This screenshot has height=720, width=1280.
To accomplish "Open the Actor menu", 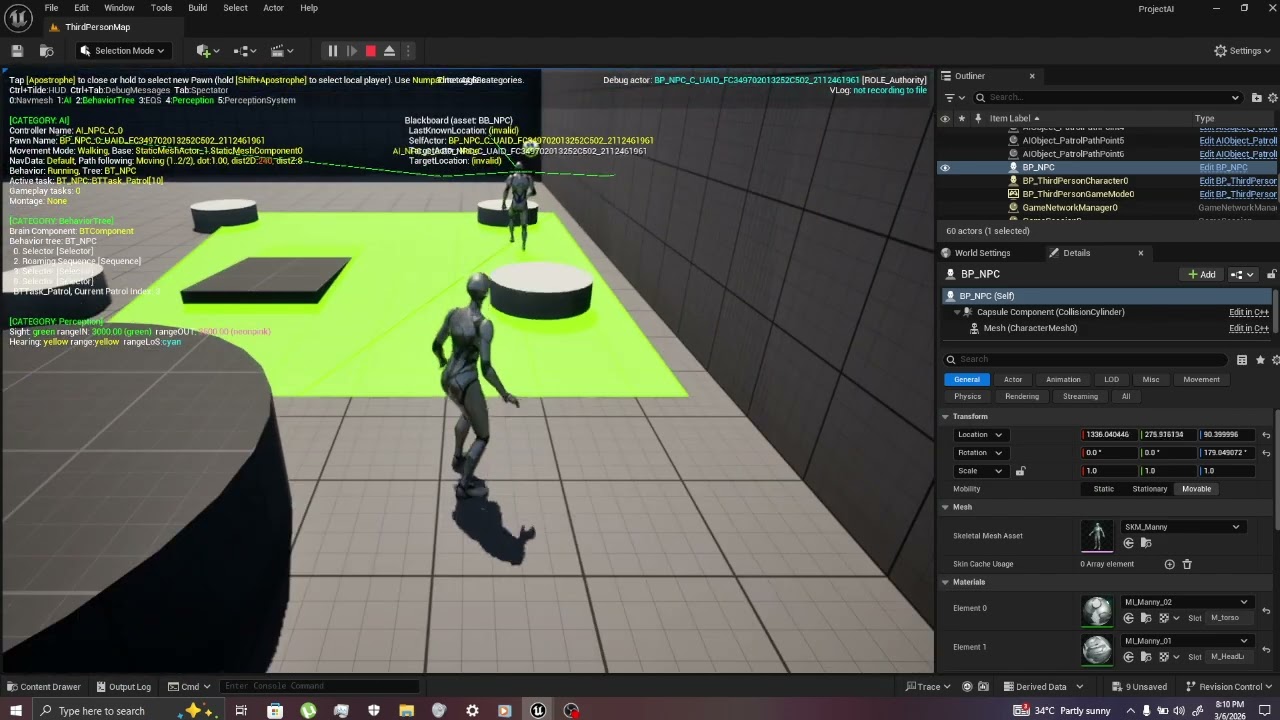I will [x=273, y=8].
